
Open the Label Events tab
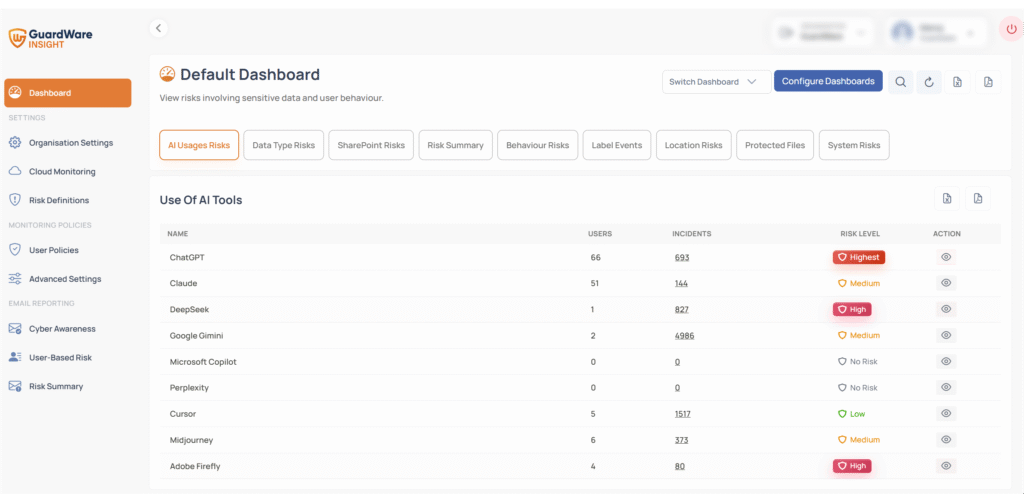tap(616, 145)
